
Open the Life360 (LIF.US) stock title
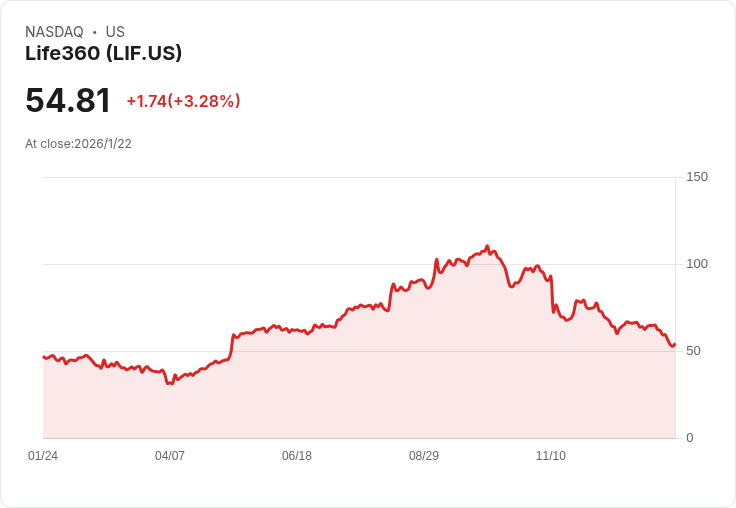104,54
